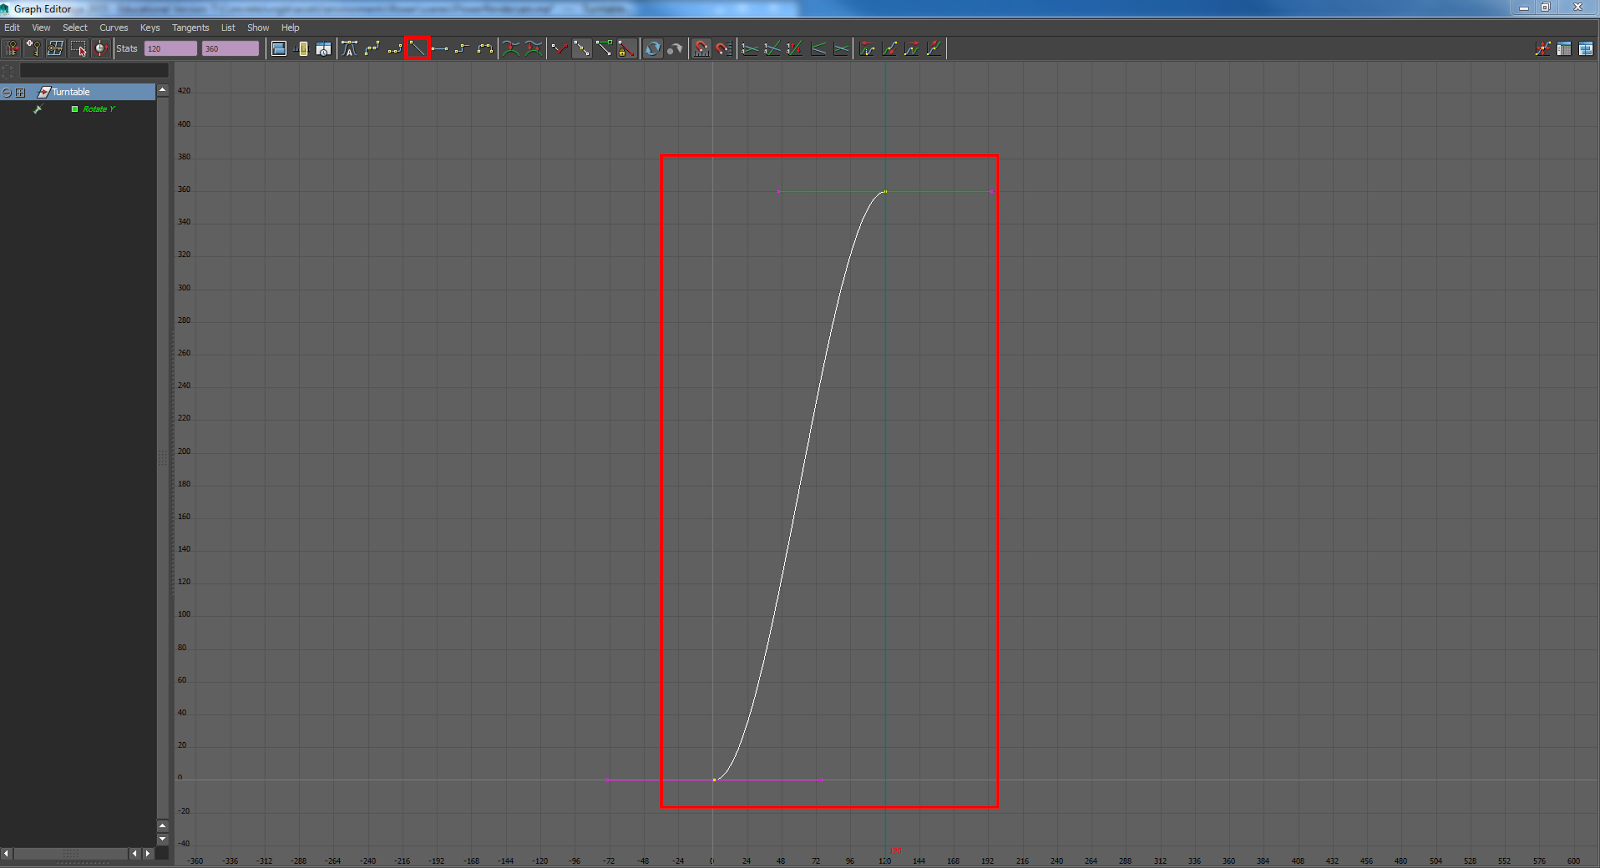Click the Swap Buffer Curves icon

pos(533,48)
